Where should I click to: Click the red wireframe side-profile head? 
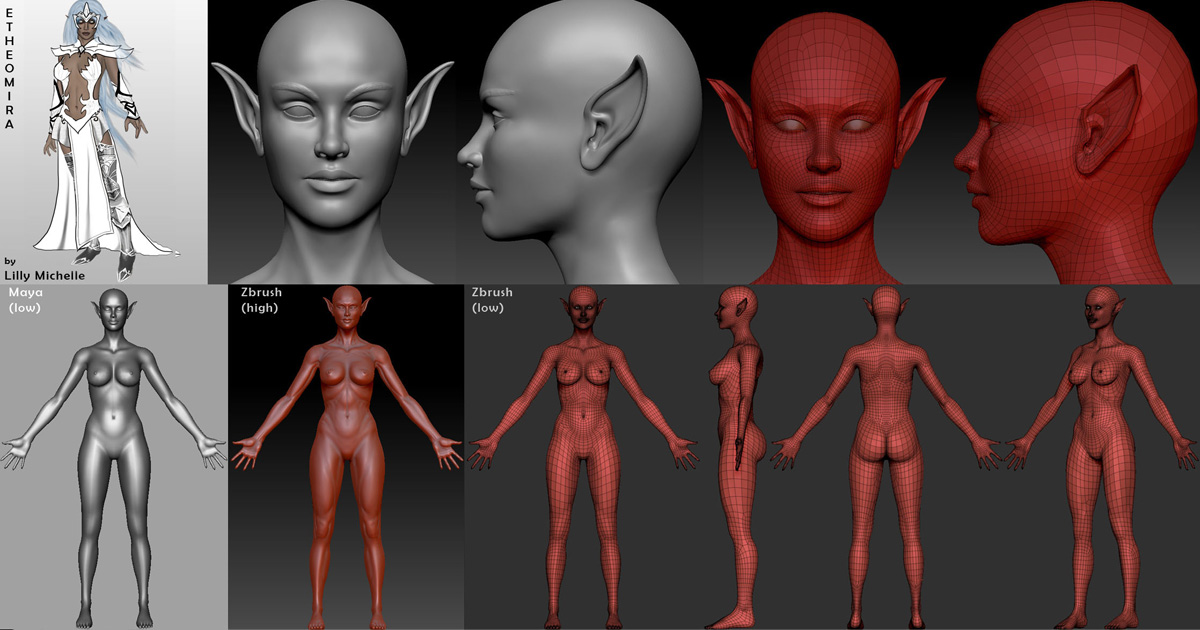[1077, 142]
